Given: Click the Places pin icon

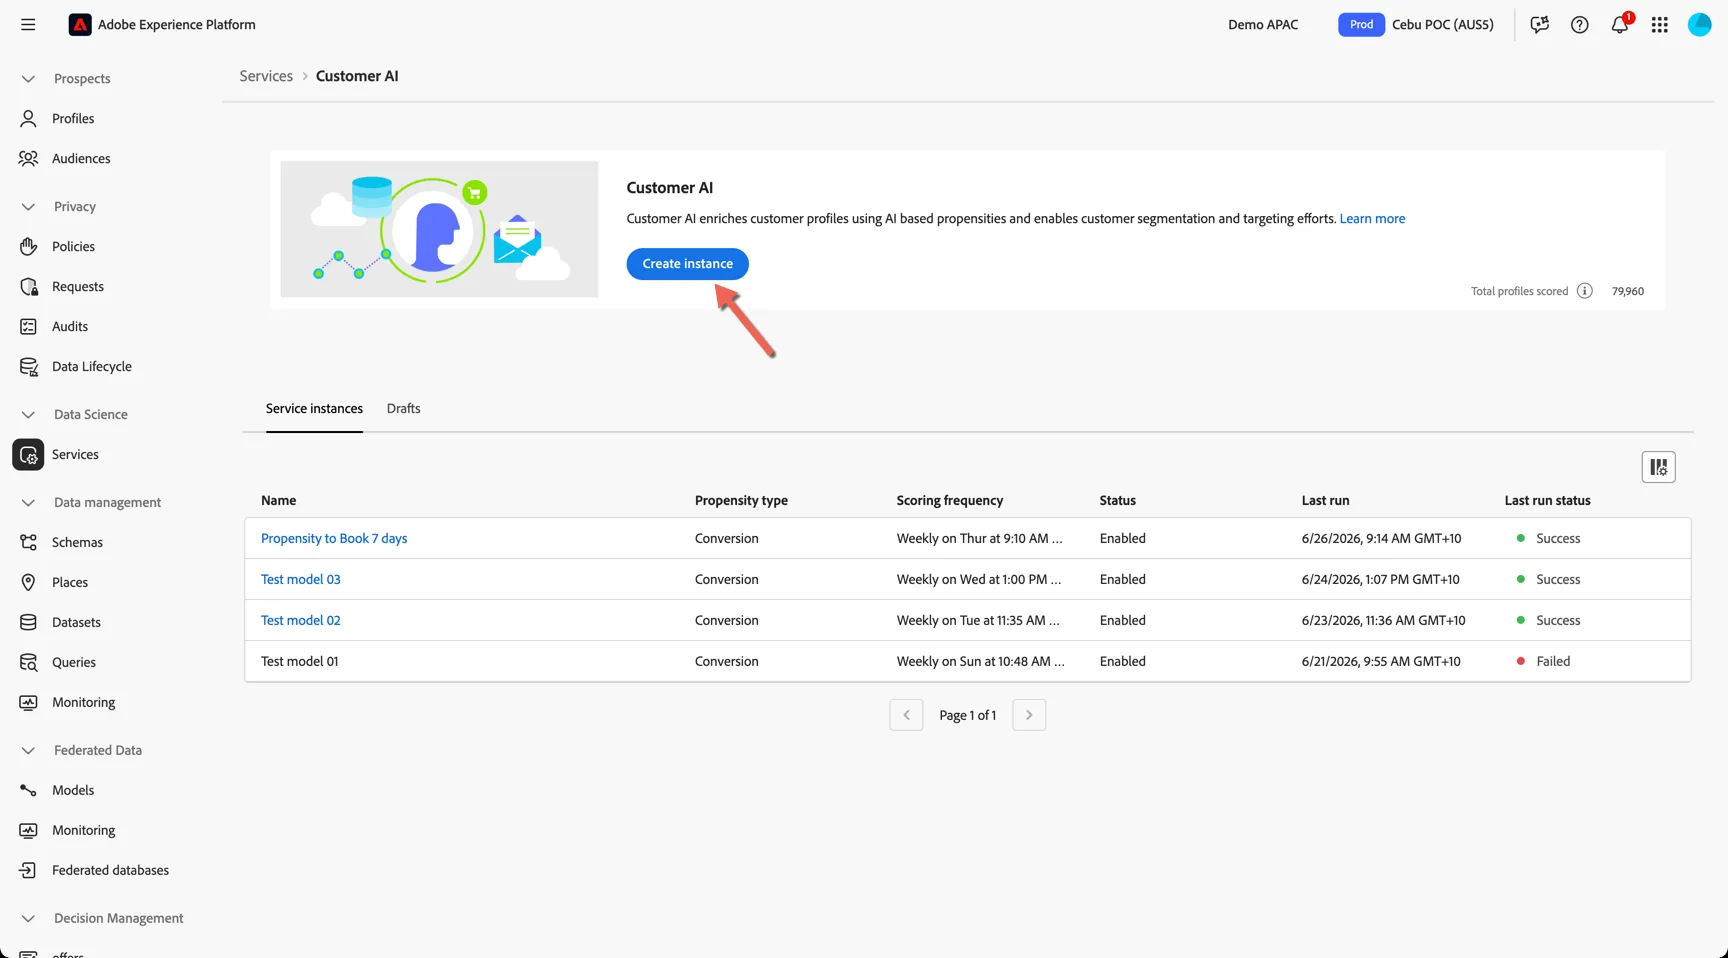Looking at the screenshot, I should coord(28,583).
